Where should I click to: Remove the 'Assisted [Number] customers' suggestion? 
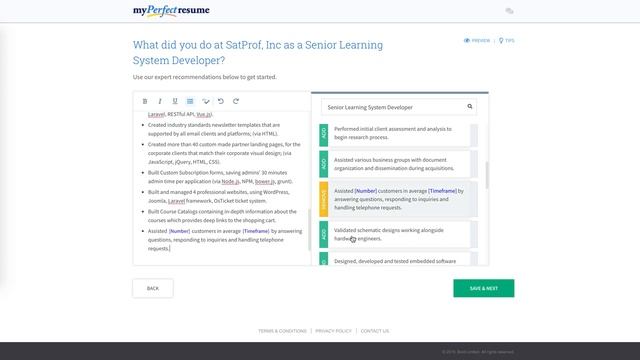pyautogui.click(x=324, y=199)
